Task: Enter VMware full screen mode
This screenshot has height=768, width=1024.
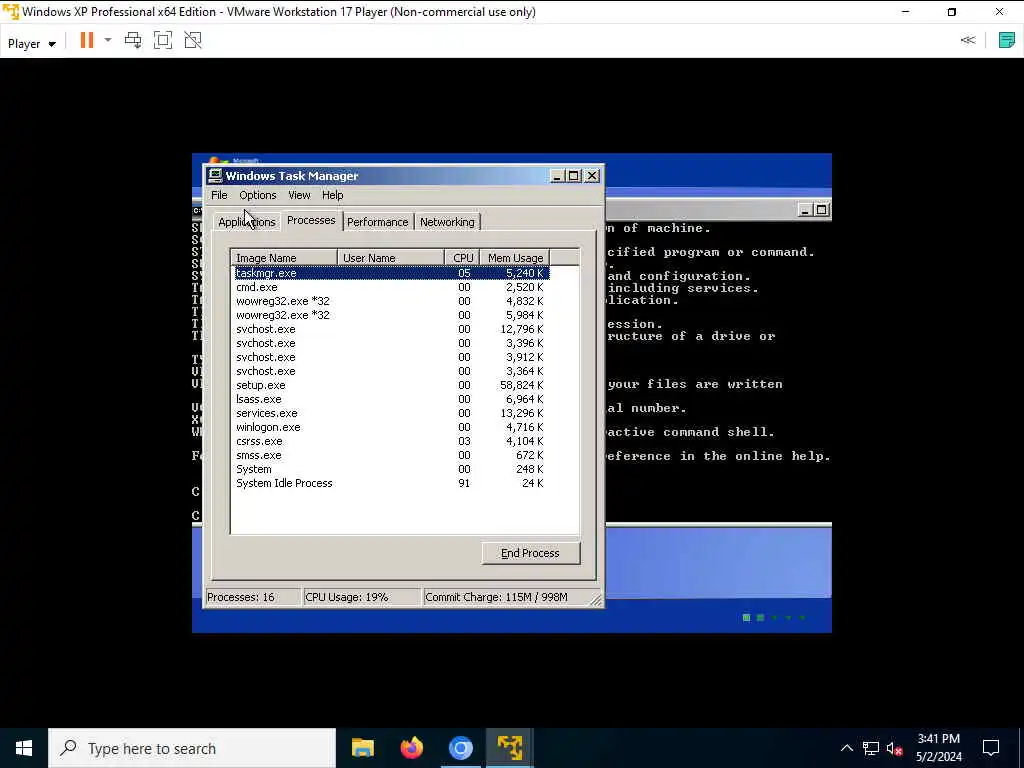Action: (163, 40)
